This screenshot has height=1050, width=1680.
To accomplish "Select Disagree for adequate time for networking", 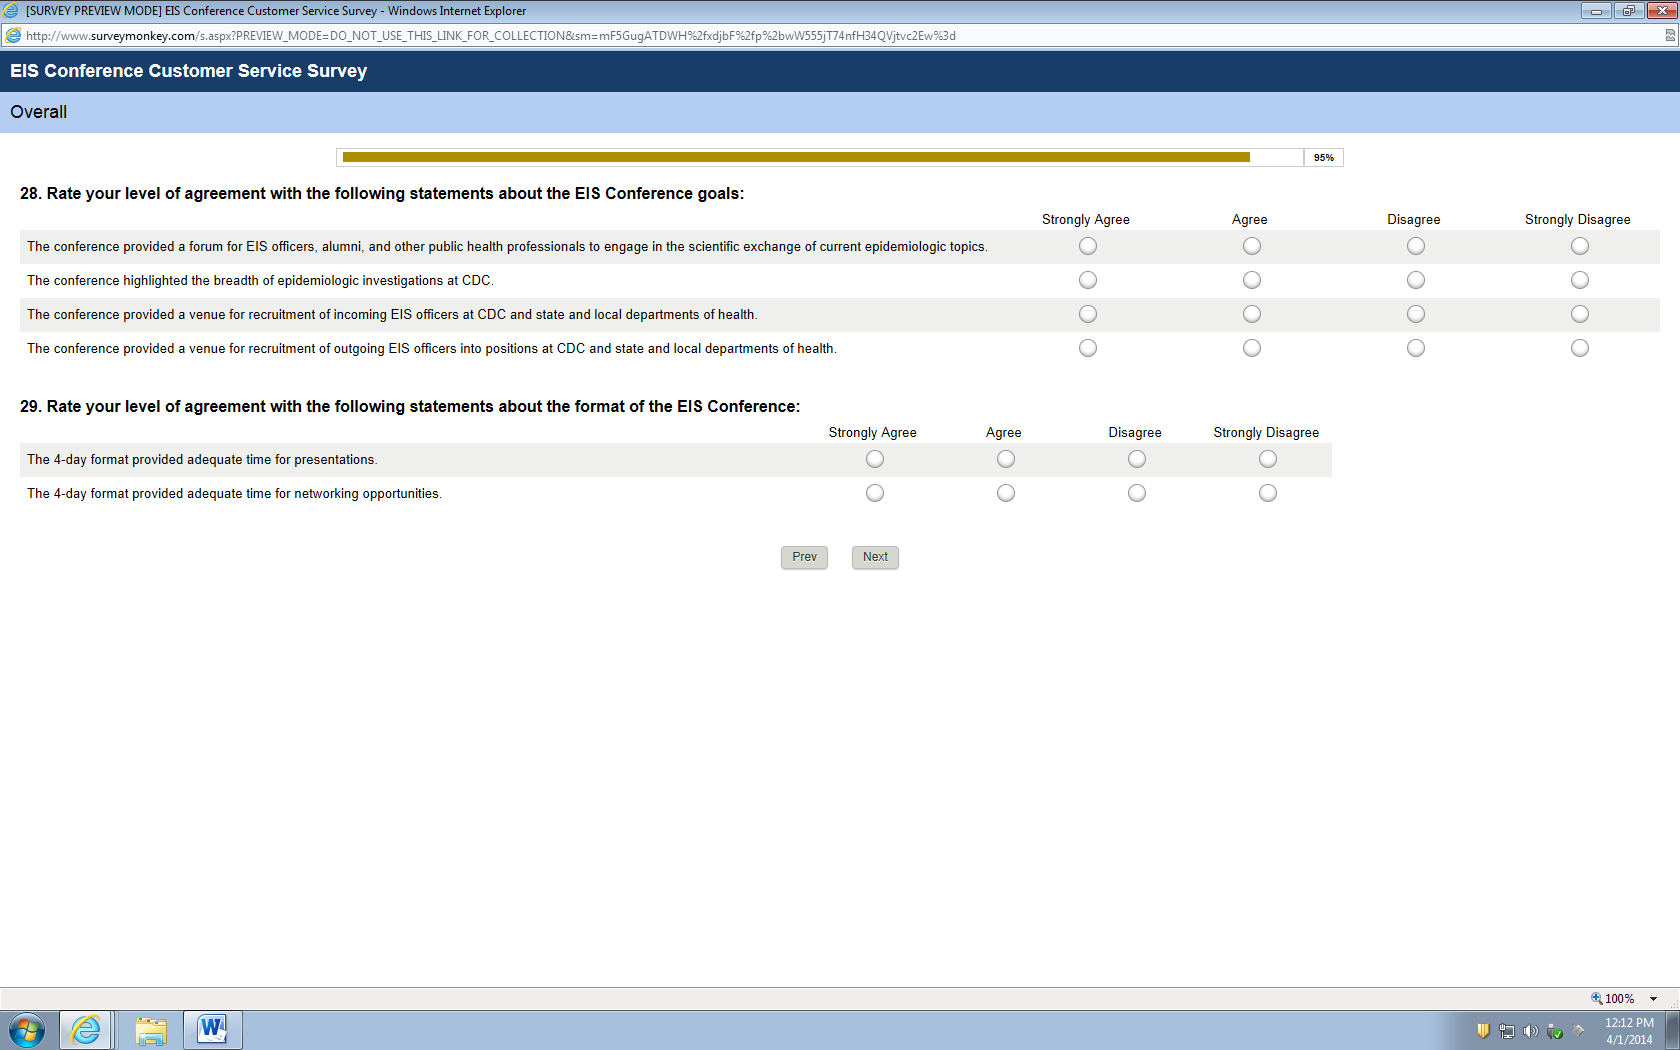I will pos(1137,493).
